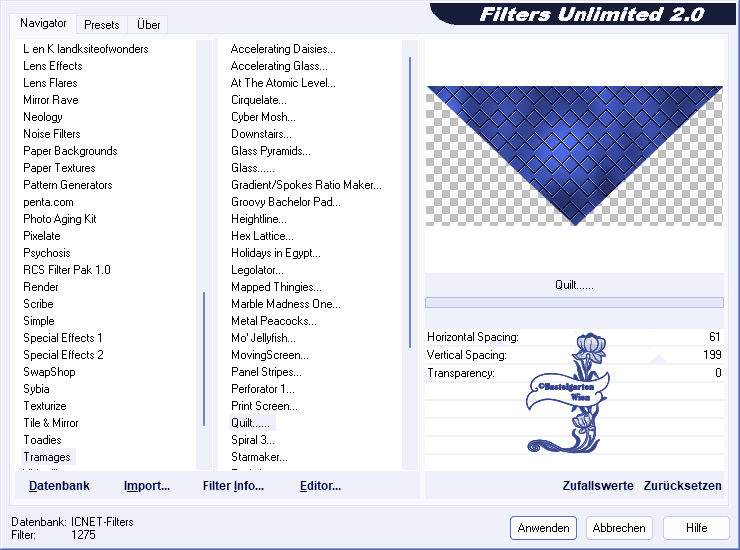Viewport: 740px width, 550px height.
Task: Select Panel Stripes... filter
Action: [266, 372]
